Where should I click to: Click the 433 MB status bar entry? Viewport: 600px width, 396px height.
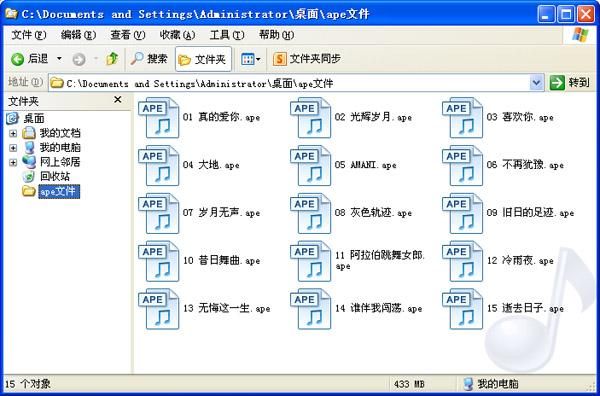point(409,384)
